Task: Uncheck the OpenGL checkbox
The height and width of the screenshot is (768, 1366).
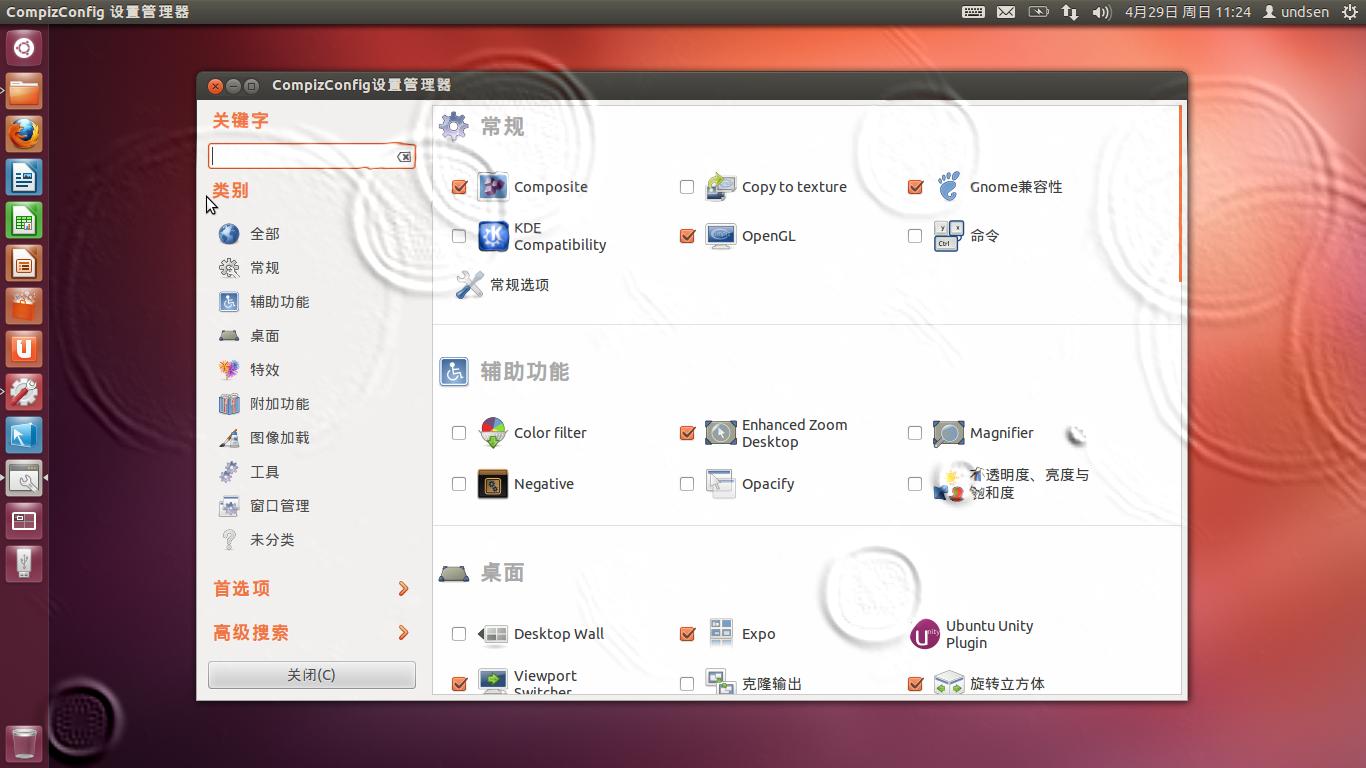Action: point(687,236)
